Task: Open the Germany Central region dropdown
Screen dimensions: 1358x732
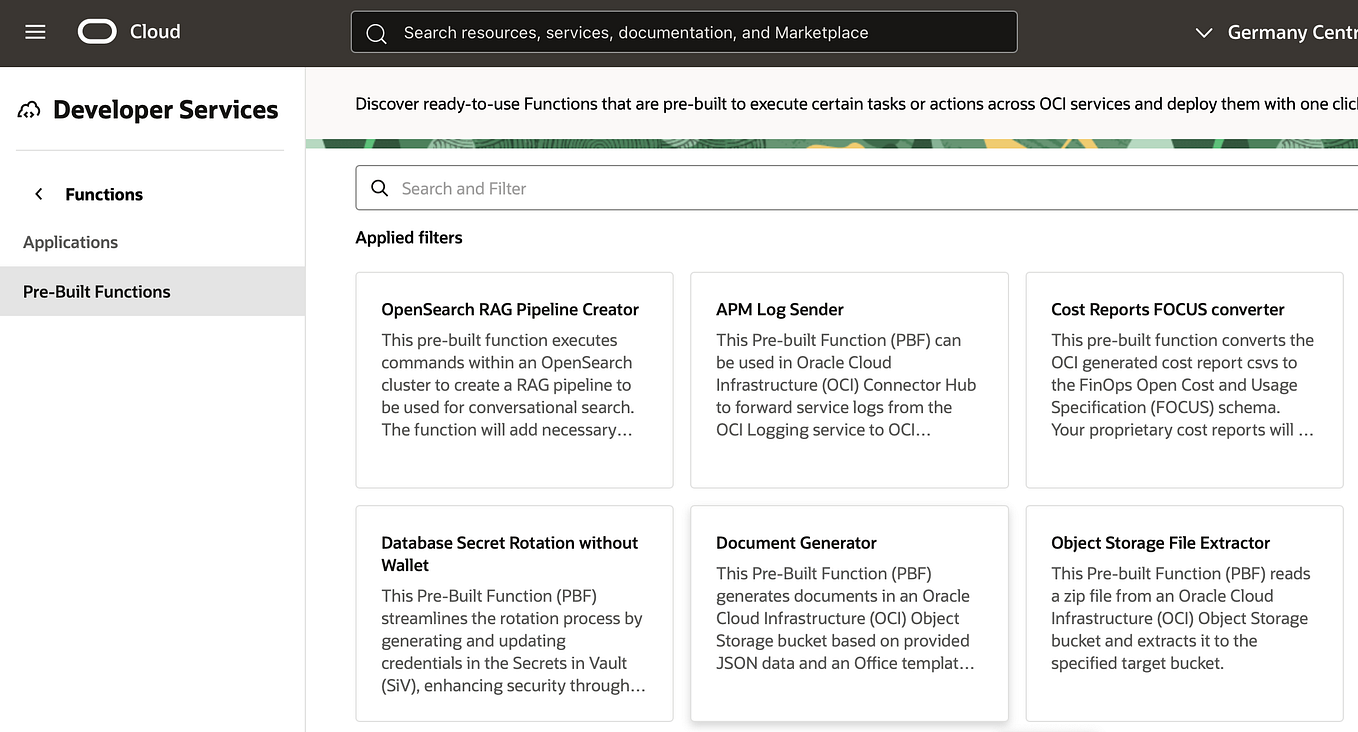Action: pyautogui.click(x=1290, y=32)
